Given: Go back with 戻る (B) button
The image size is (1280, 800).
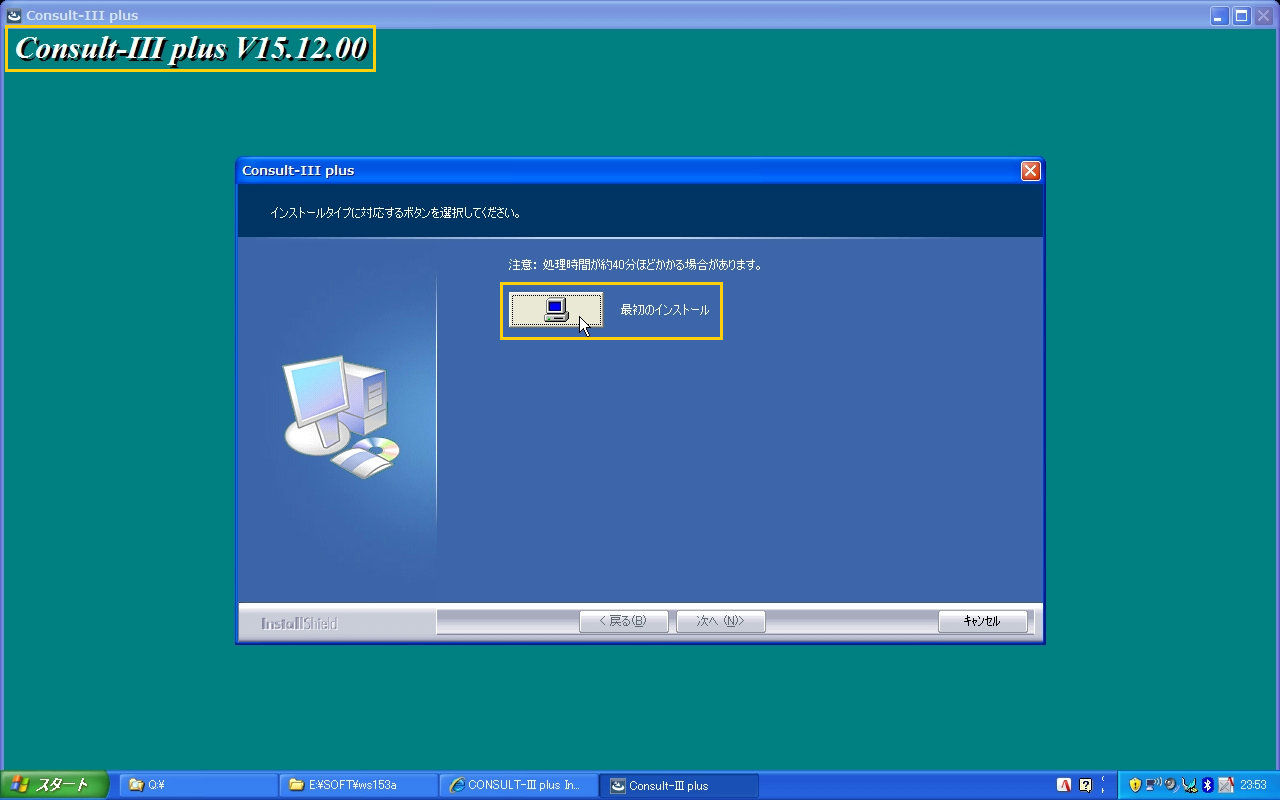Looking at the screenshot, I should [x=624, y=621].
